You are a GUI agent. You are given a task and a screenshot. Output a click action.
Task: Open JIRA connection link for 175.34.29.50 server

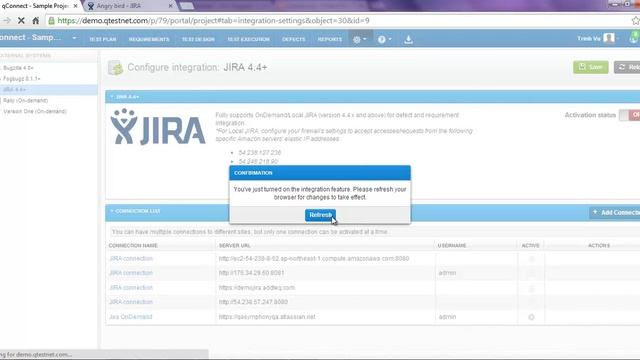coord(131,273)
